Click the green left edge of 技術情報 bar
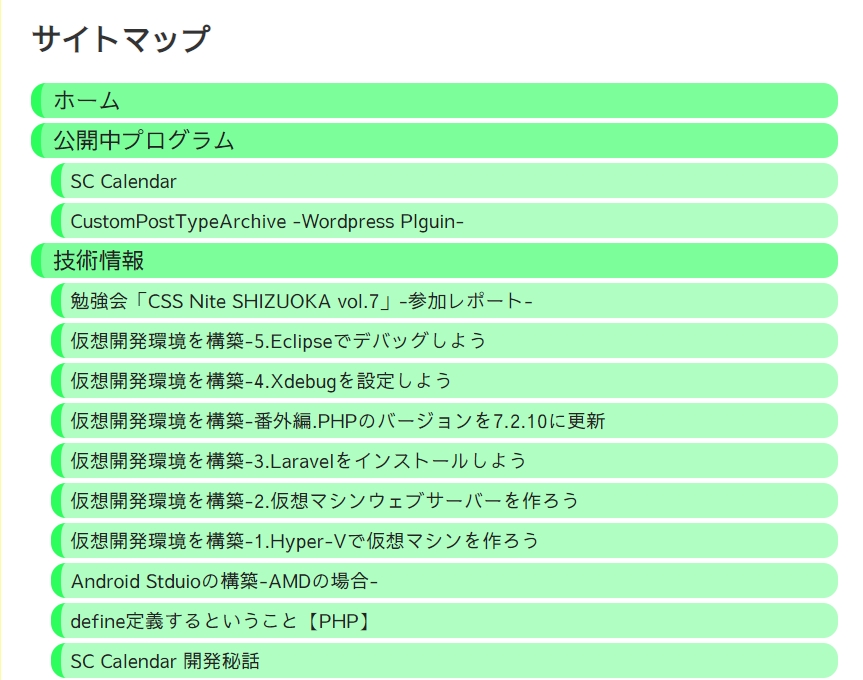863x680 pixels. click(36, 260)
